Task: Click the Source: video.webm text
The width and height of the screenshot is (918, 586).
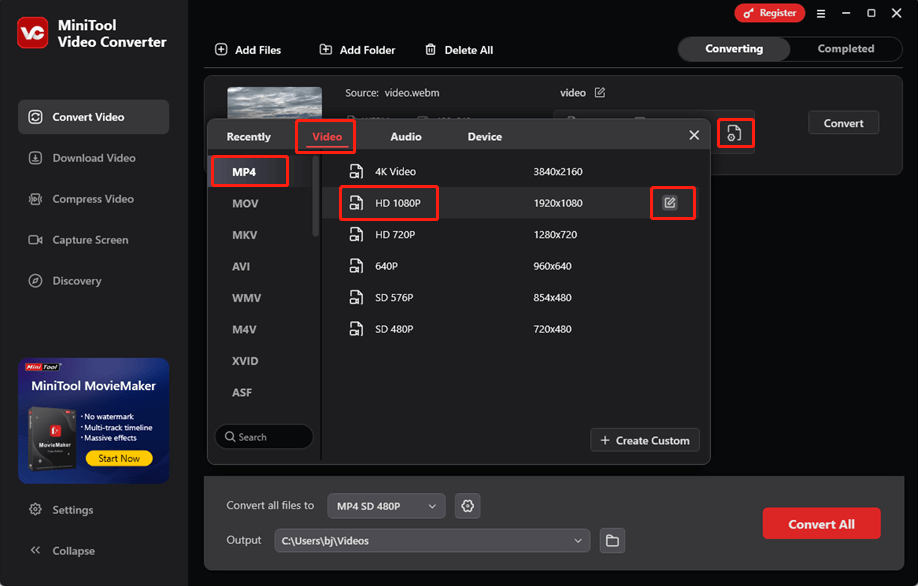Action: [x=392, y=92]
